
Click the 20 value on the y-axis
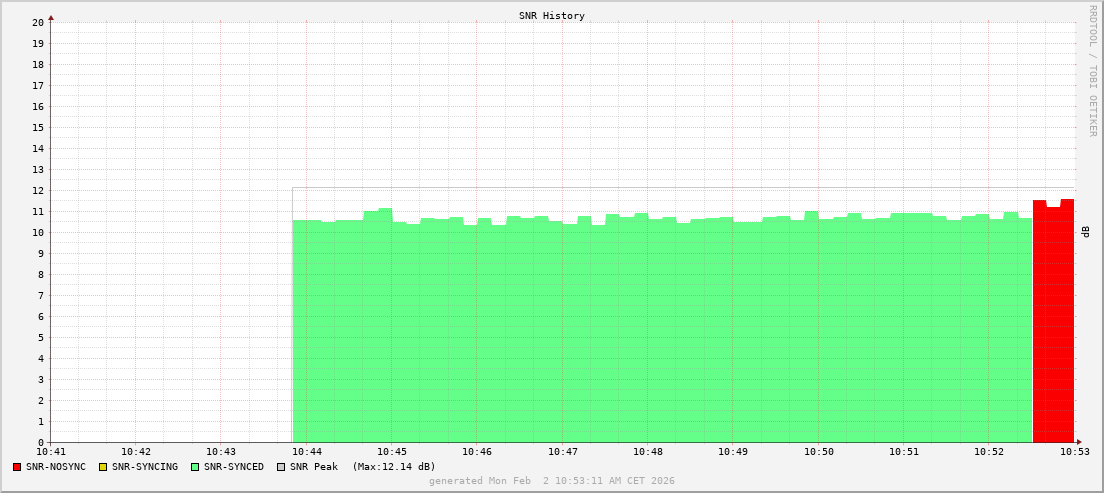coord(37,22)
